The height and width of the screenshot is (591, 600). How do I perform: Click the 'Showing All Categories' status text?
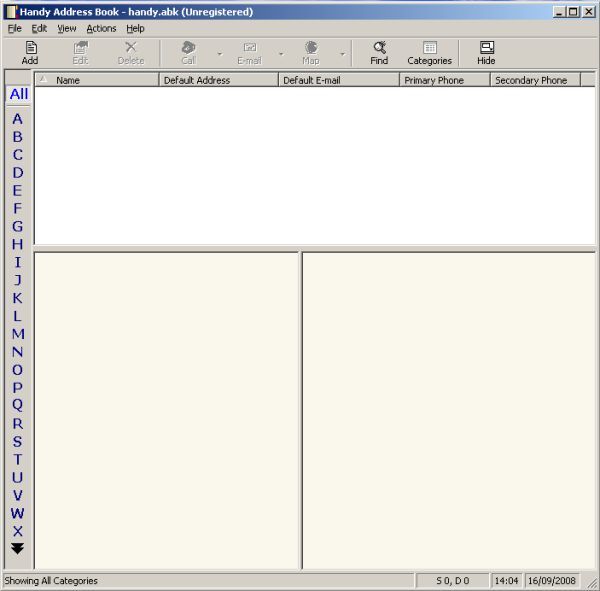point(51,581)
